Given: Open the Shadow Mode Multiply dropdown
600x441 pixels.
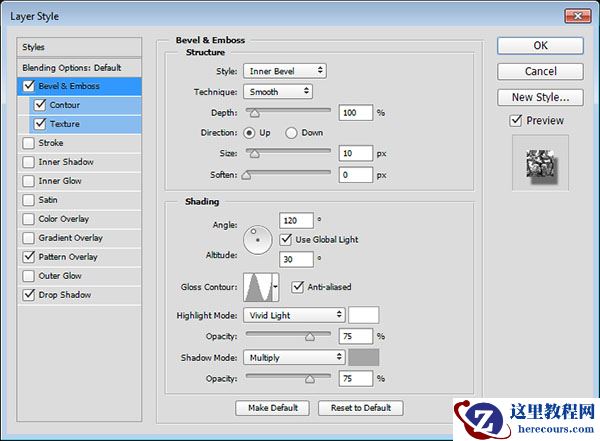Looking at the screenshot, I should click(x=294, y=357).
